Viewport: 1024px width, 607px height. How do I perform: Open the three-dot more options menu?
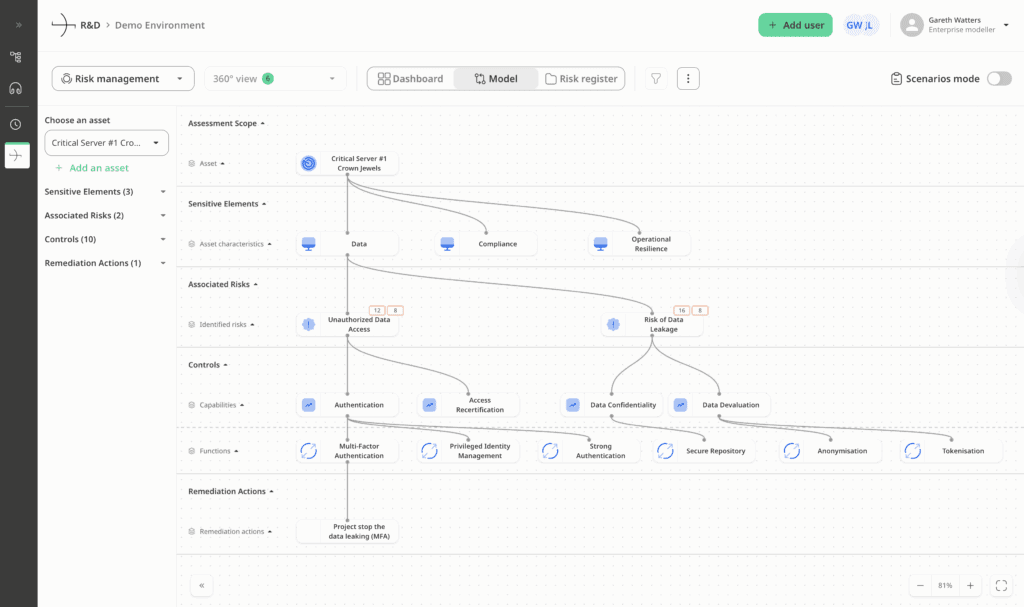pyautogui.click(x=688, y=79)
